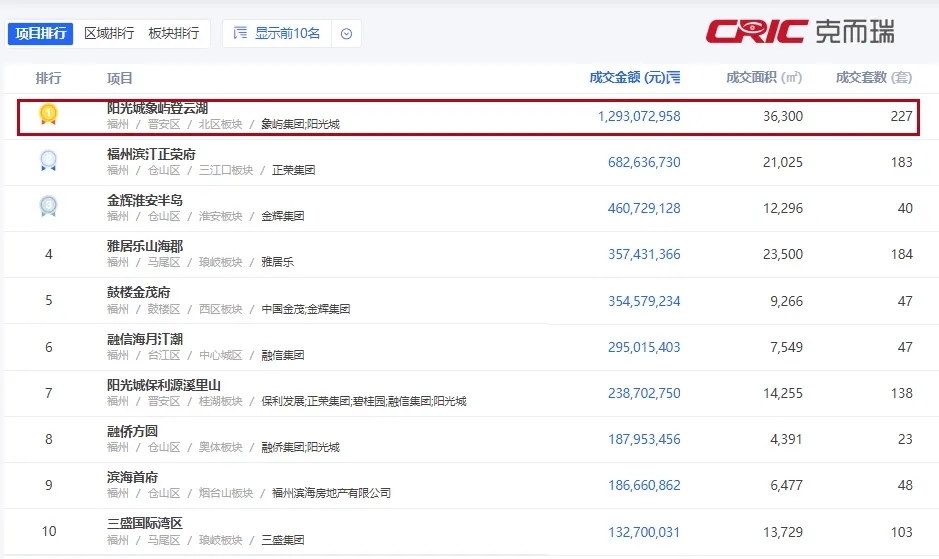Viewport: 939px width, 559px height.
Task: Click units count 183
Action: [901, 162]
